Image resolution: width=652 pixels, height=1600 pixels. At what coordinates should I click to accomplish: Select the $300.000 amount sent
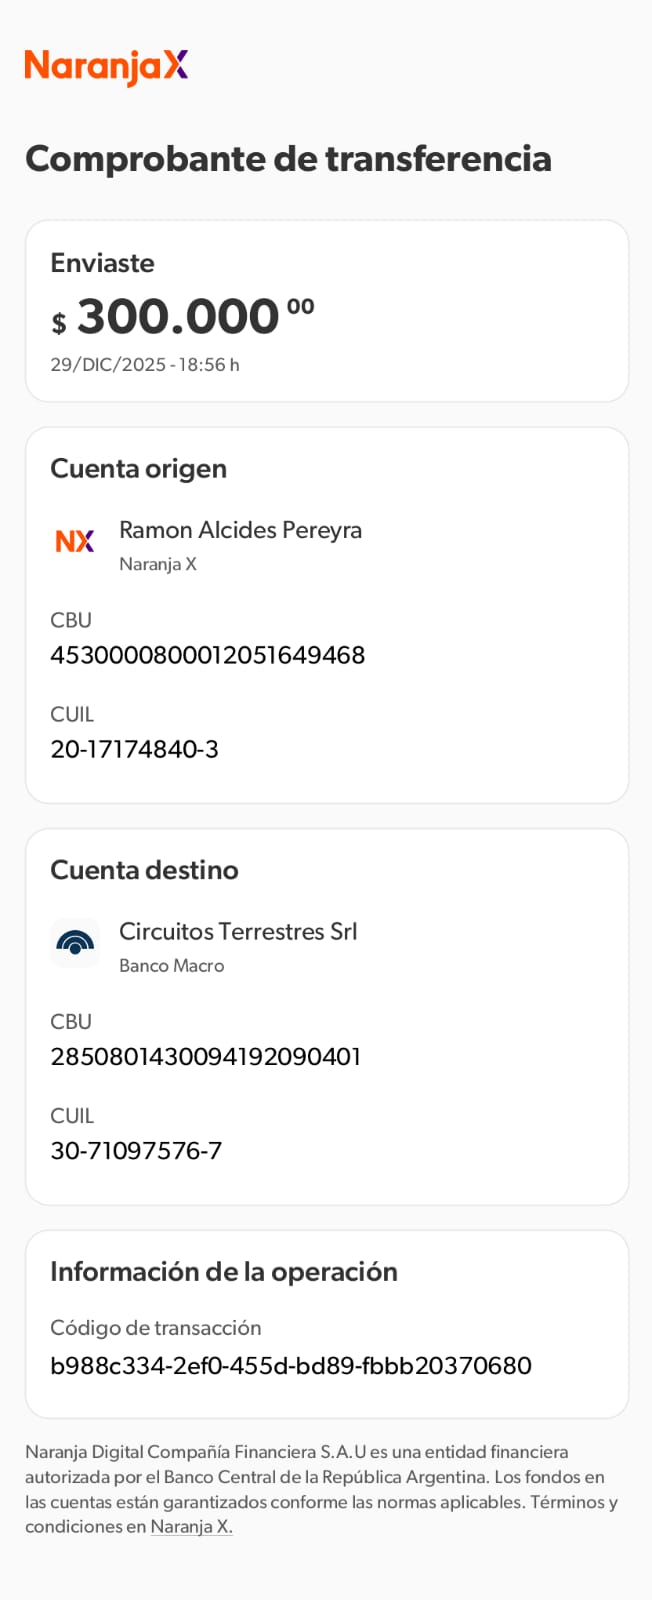(x=183, y=317)
